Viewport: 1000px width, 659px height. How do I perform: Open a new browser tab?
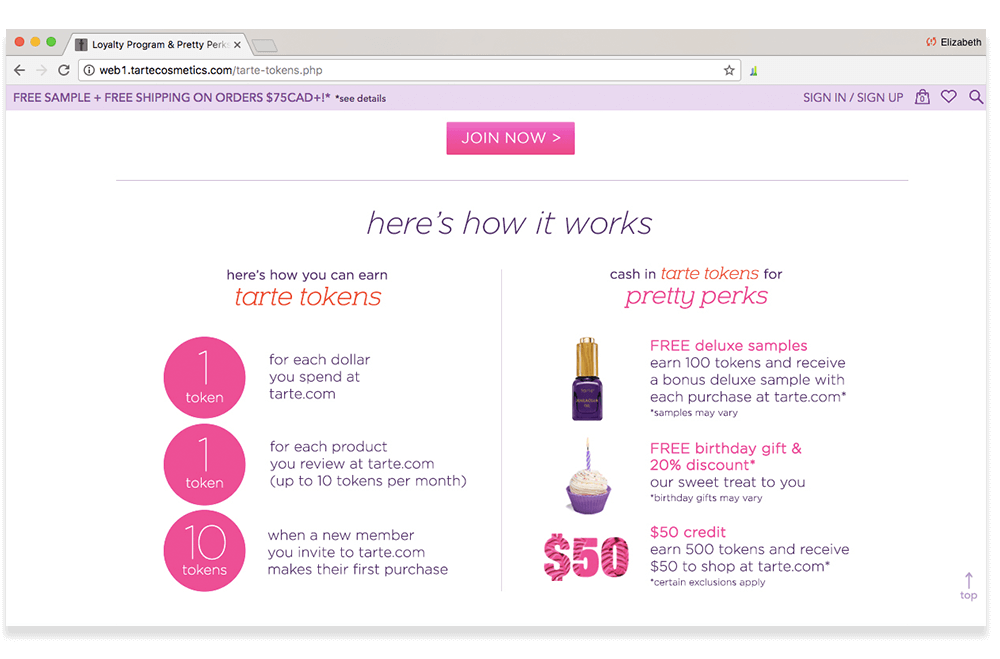click(265, 45)
